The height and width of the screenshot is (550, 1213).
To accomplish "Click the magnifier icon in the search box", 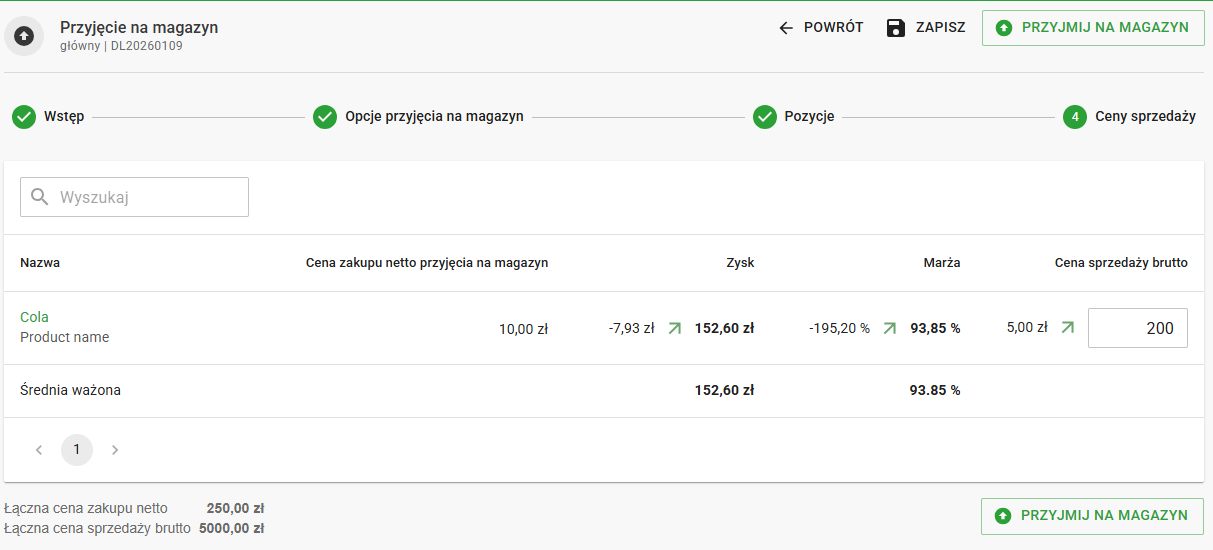I will click(40, 197).
